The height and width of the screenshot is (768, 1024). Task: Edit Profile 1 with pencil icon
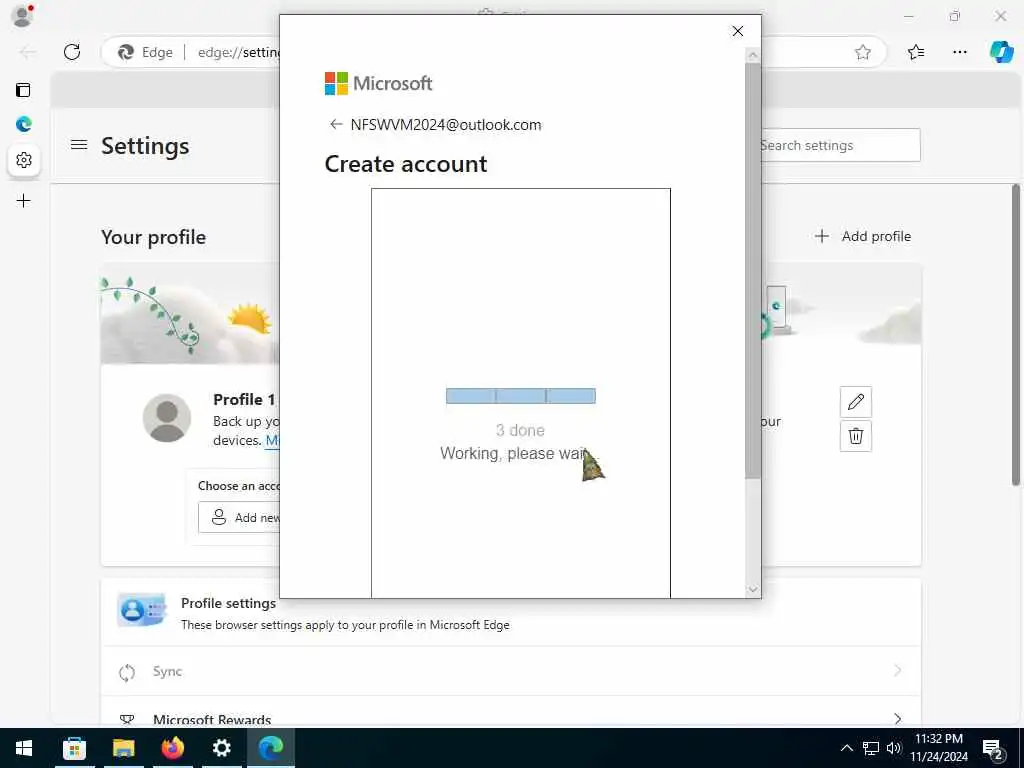pyautogui.click(x=856, y=402)
